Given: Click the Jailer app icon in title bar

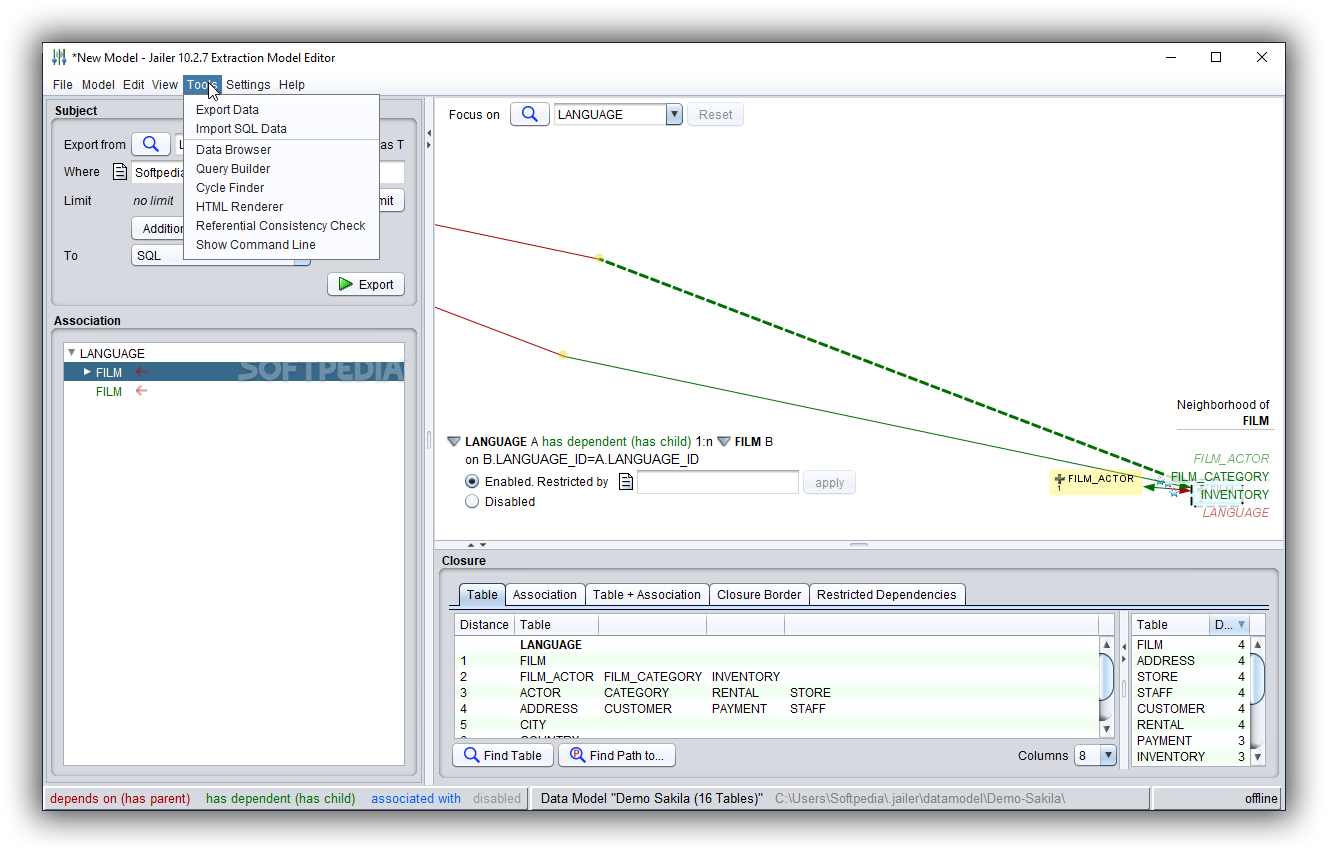Looking at the screenshot, I should tap(59, 57).
